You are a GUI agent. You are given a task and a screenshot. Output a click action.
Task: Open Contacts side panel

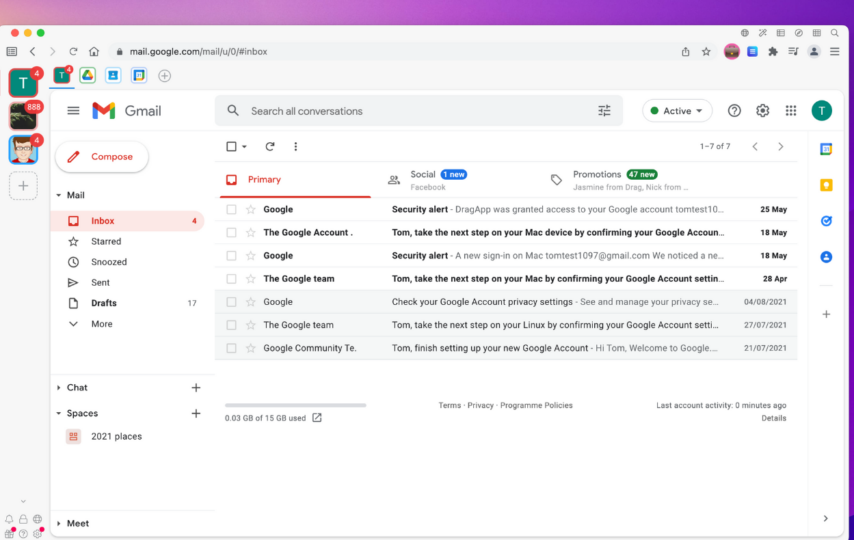click(x=826, y=257)
